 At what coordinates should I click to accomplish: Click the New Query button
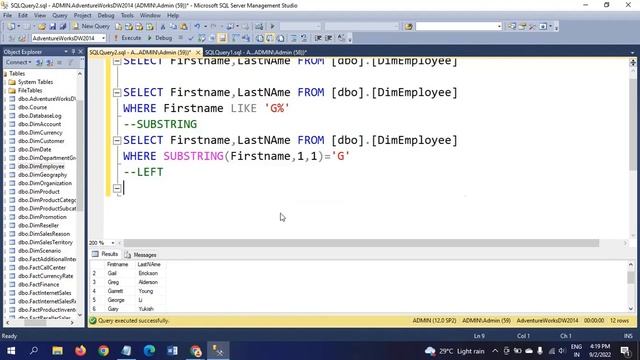[91, 26]
